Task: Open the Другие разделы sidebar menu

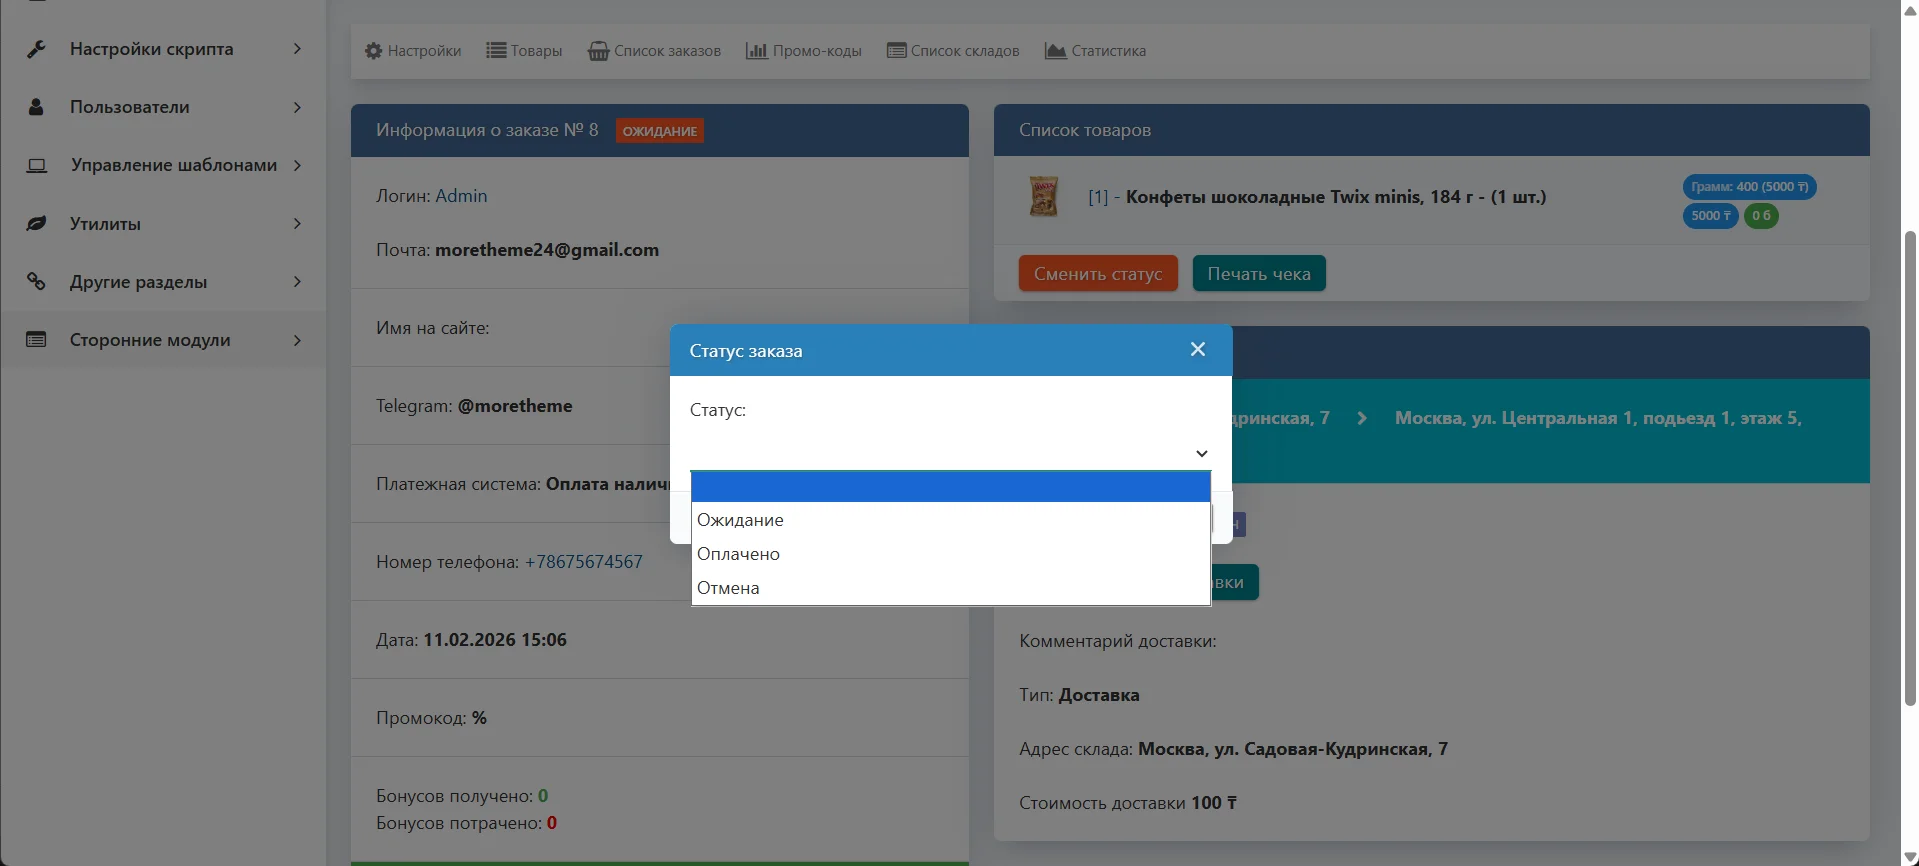Action: pos(138,282)
